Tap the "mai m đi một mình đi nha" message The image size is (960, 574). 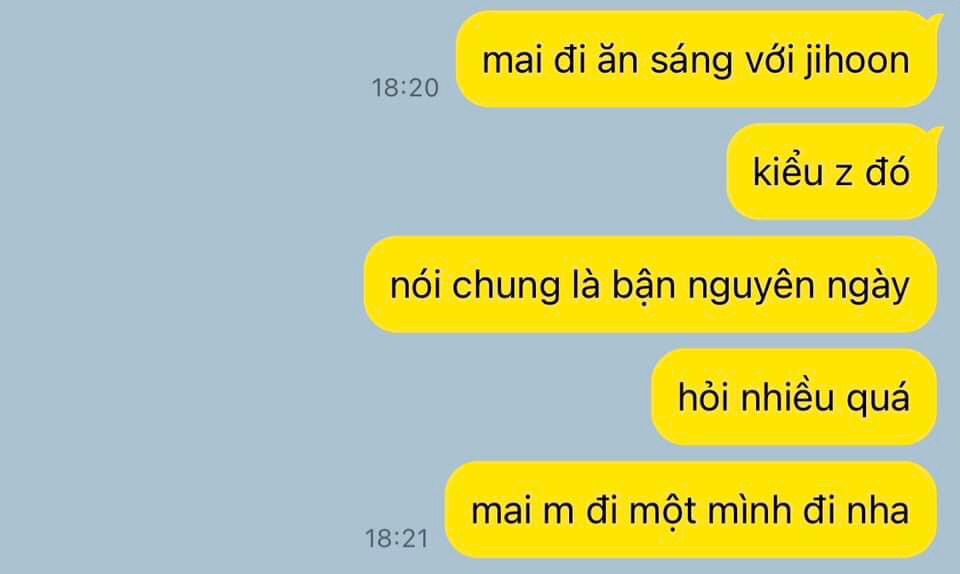point(691,510)
